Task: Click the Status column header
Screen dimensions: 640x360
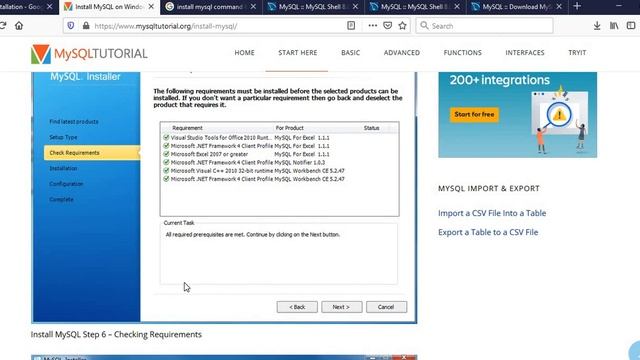Action: click(x=372, y=128)
